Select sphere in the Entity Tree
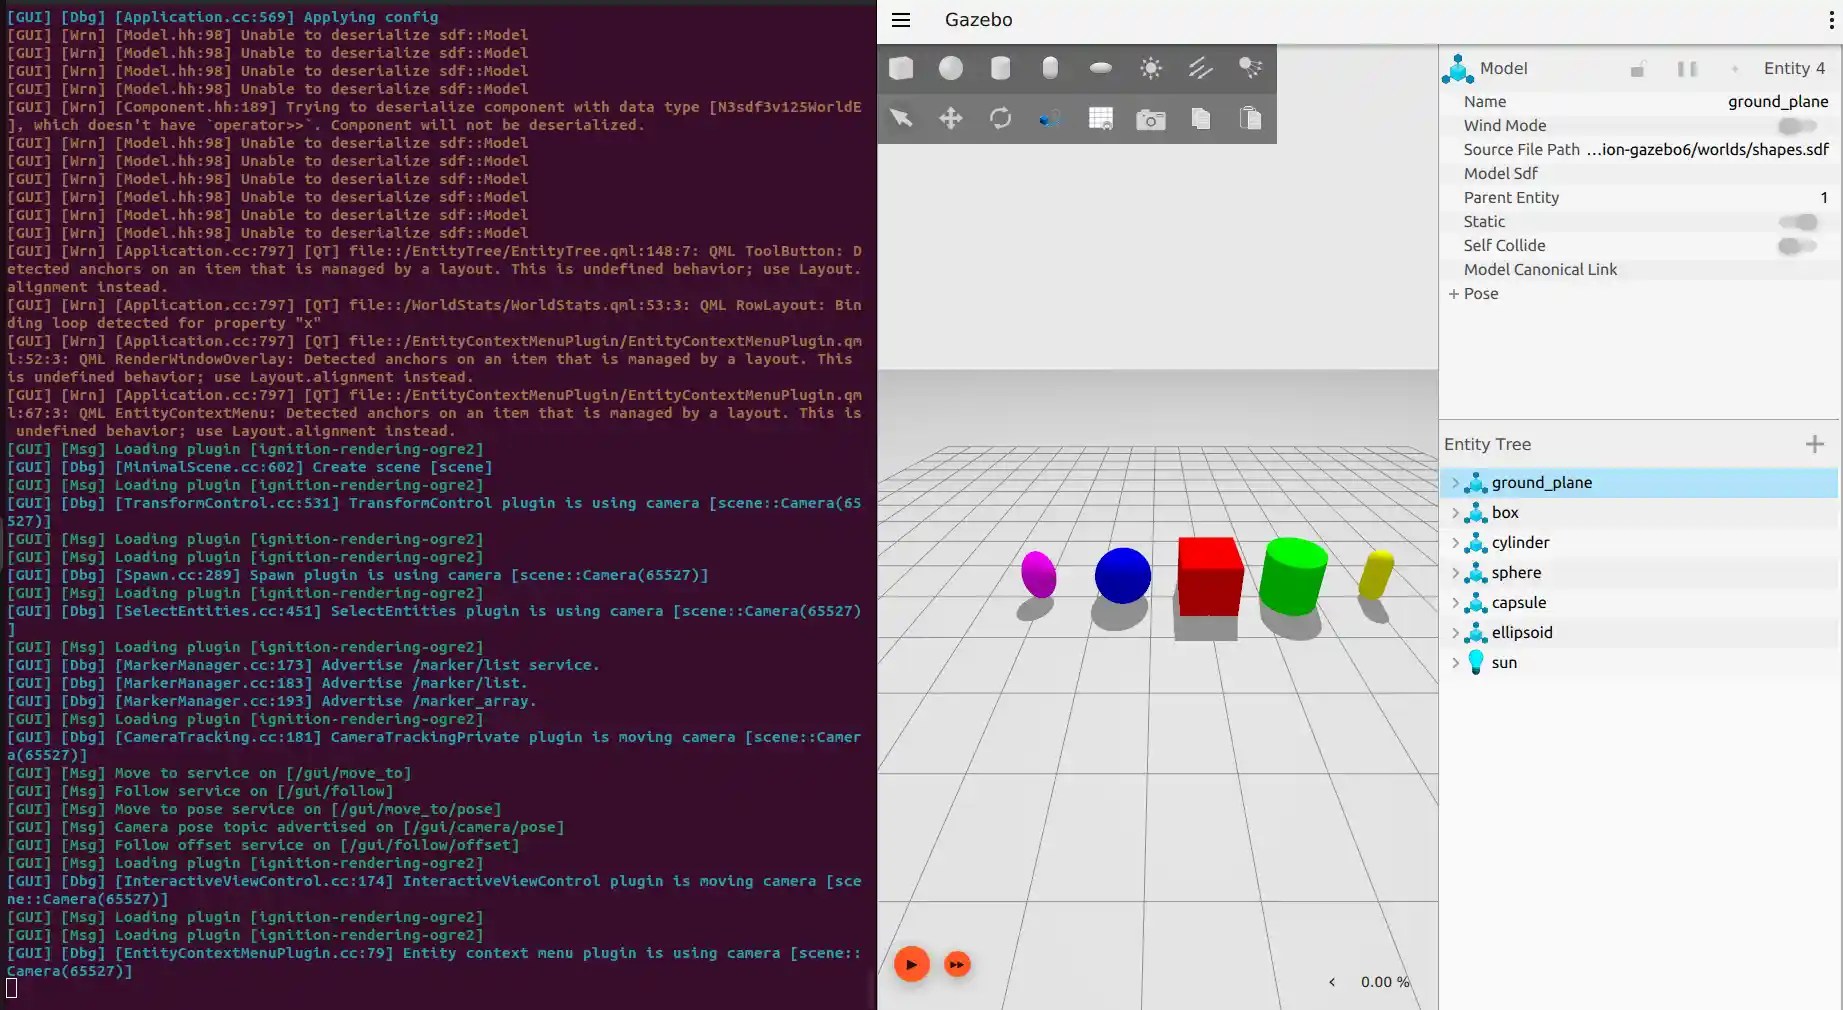Screen dimensions: 1843x1010 tap(1639, 573)
